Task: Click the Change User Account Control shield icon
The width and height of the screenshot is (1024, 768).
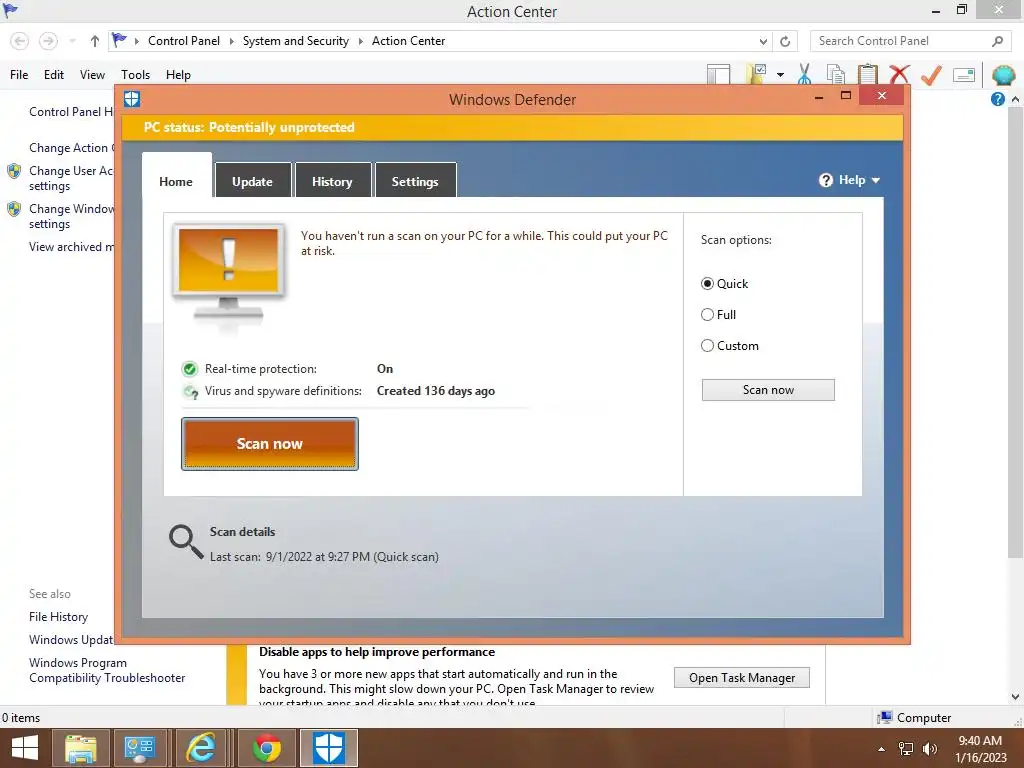Action: pyautogui.click(x=14, y=172)
